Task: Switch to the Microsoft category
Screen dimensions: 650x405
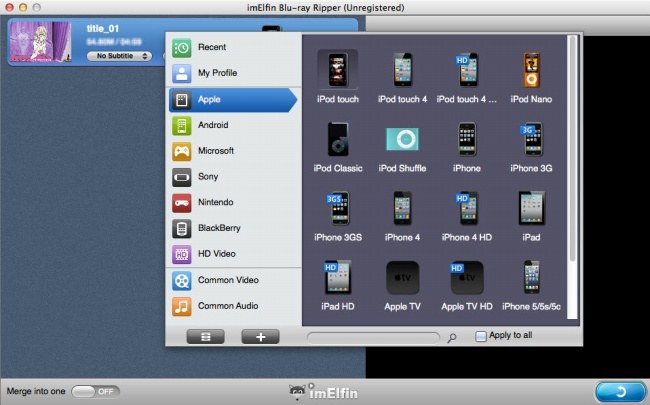Action: 233,151
